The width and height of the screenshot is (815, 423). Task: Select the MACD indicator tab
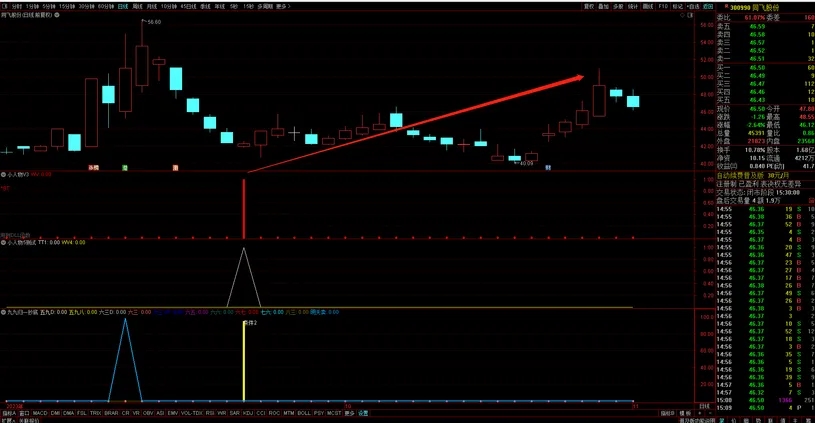tap(39, 412)
